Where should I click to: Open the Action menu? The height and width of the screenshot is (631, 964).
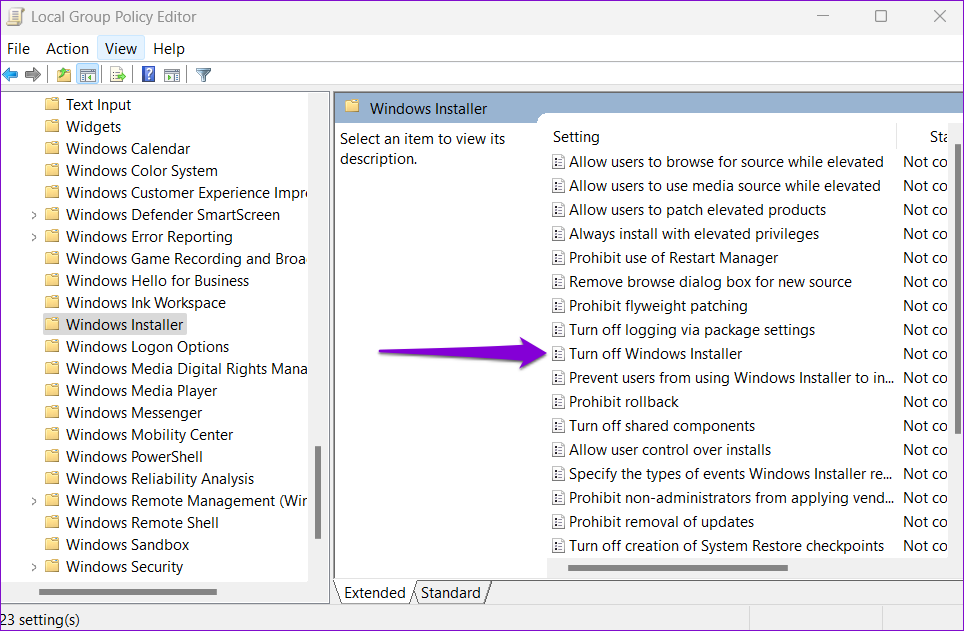(x=67, y=48)
